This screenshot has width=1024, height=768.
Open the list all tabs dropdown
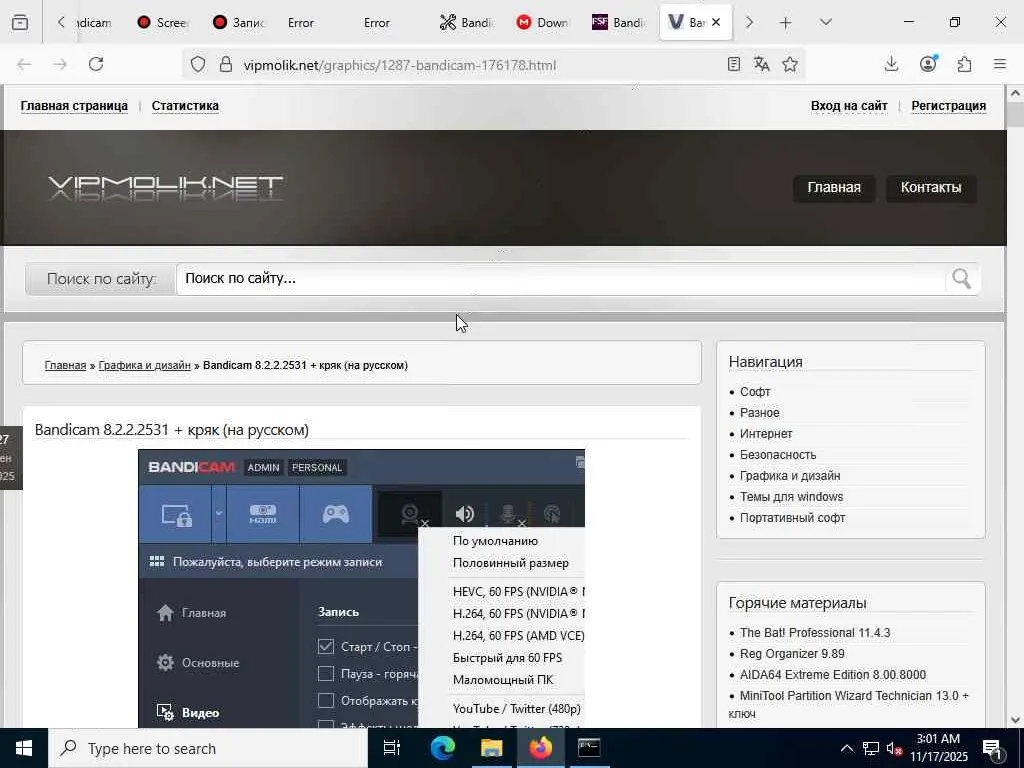(x=825, y=22)
